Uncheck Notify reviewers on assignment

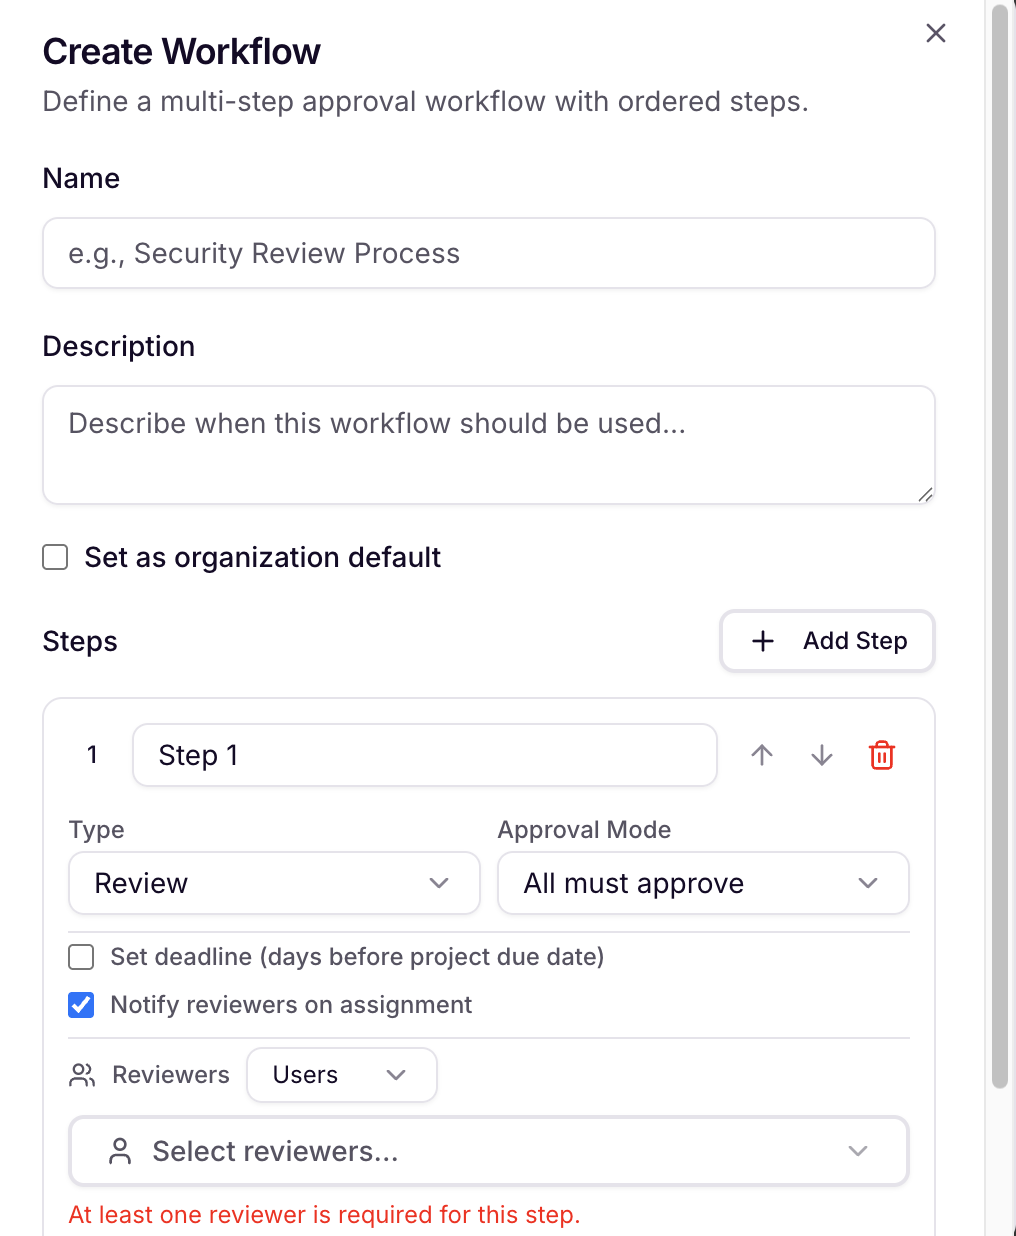point(81,1005)
